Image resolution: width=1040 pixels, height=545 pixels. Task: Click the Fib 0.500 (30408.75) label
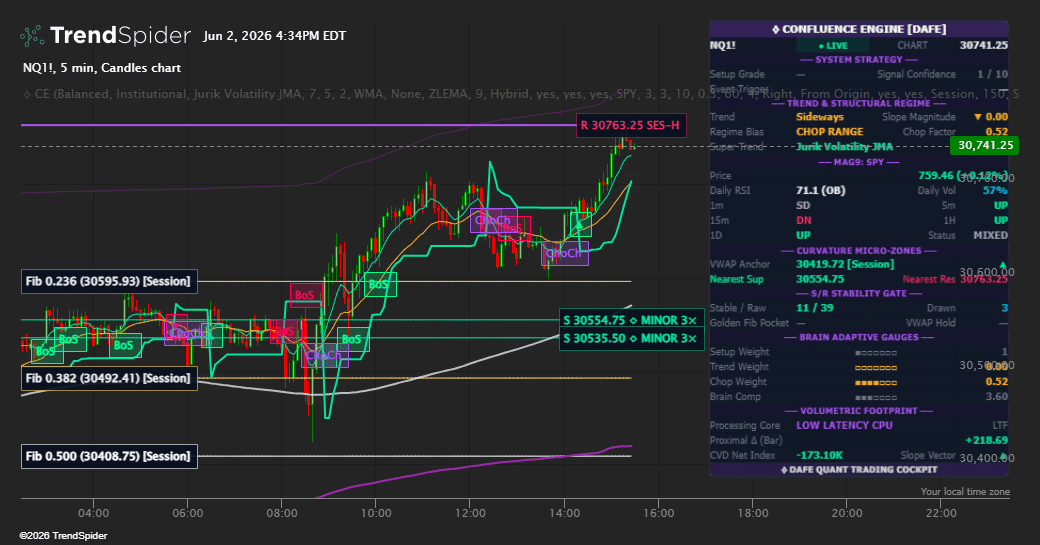pyautogui.click(x=109, y=456)
